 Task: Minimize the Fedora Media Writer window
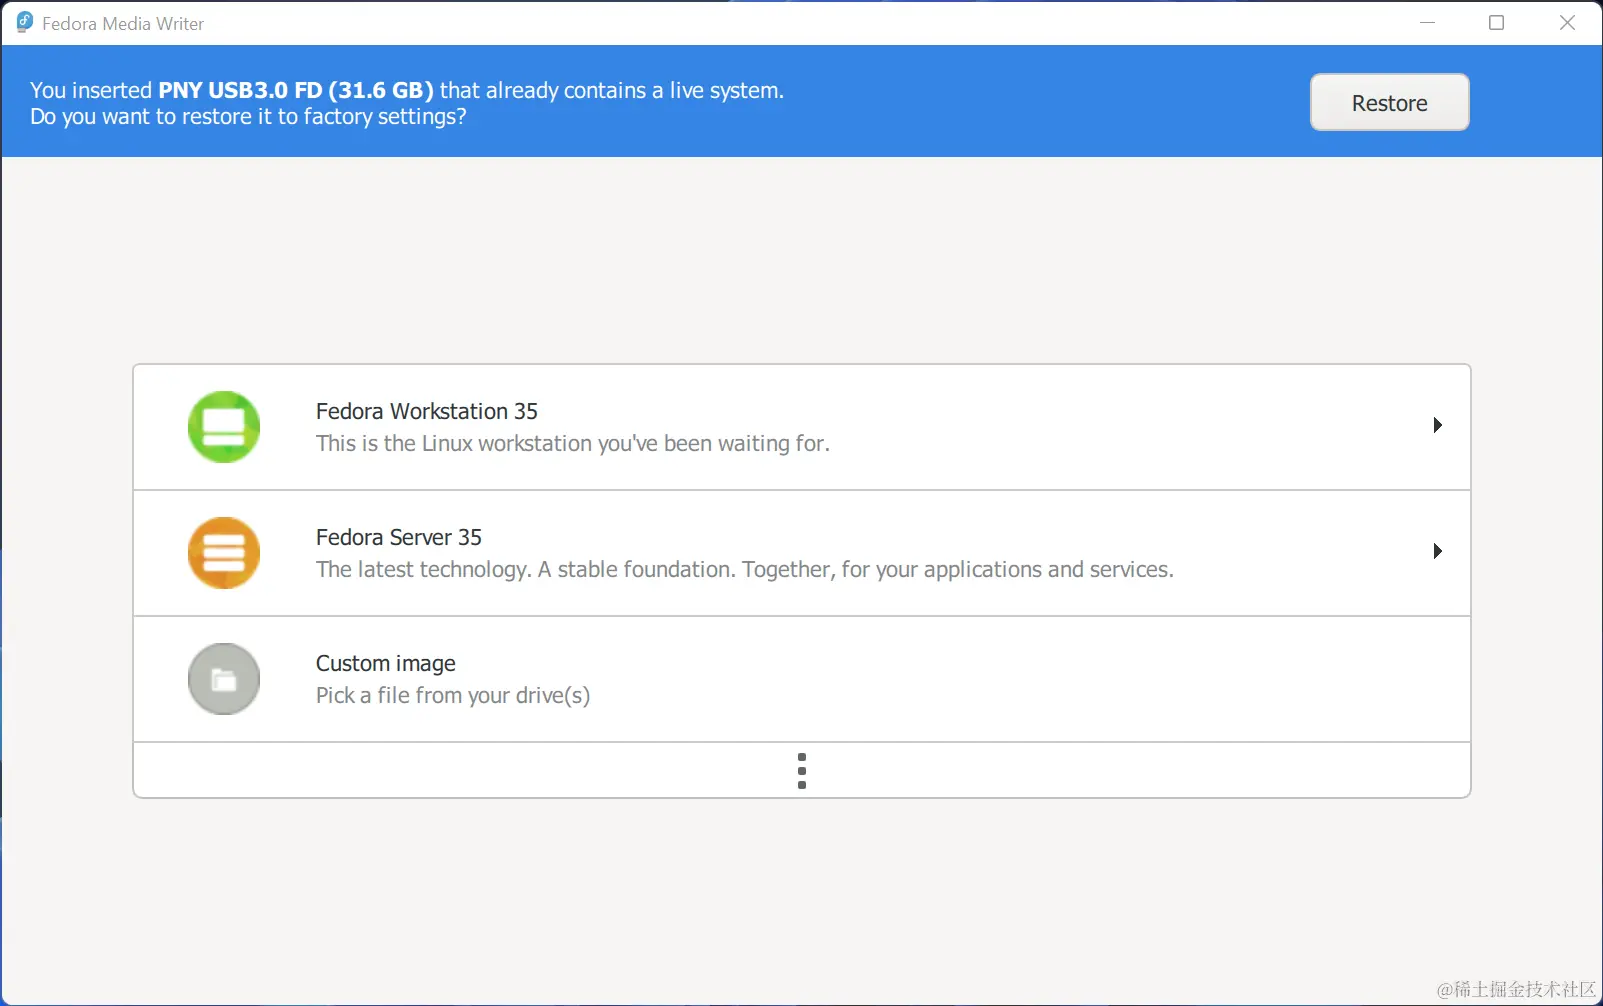pos(1427,22)
